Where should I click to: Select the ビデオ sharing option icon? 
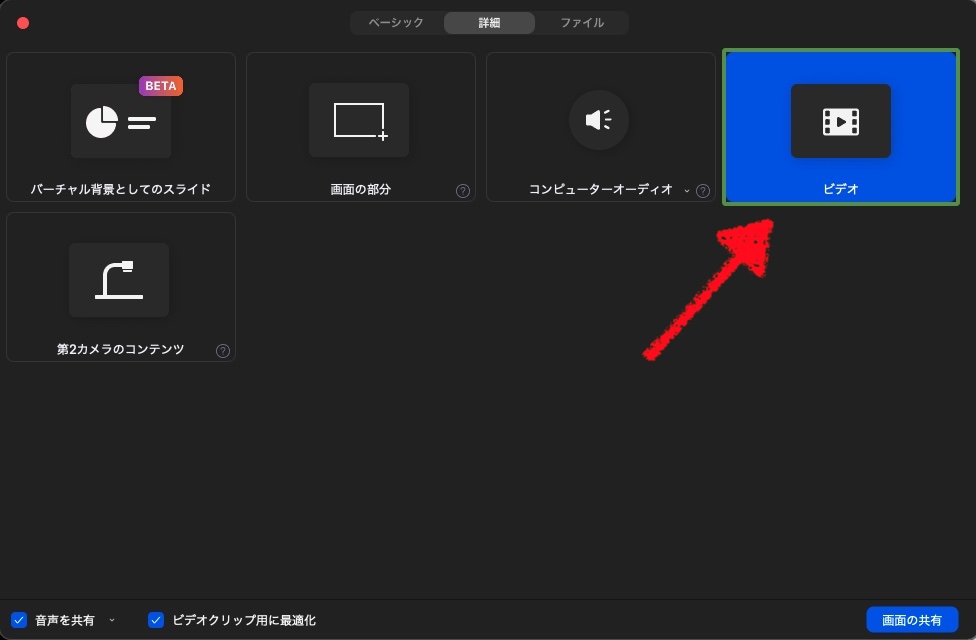click(840, 120)
